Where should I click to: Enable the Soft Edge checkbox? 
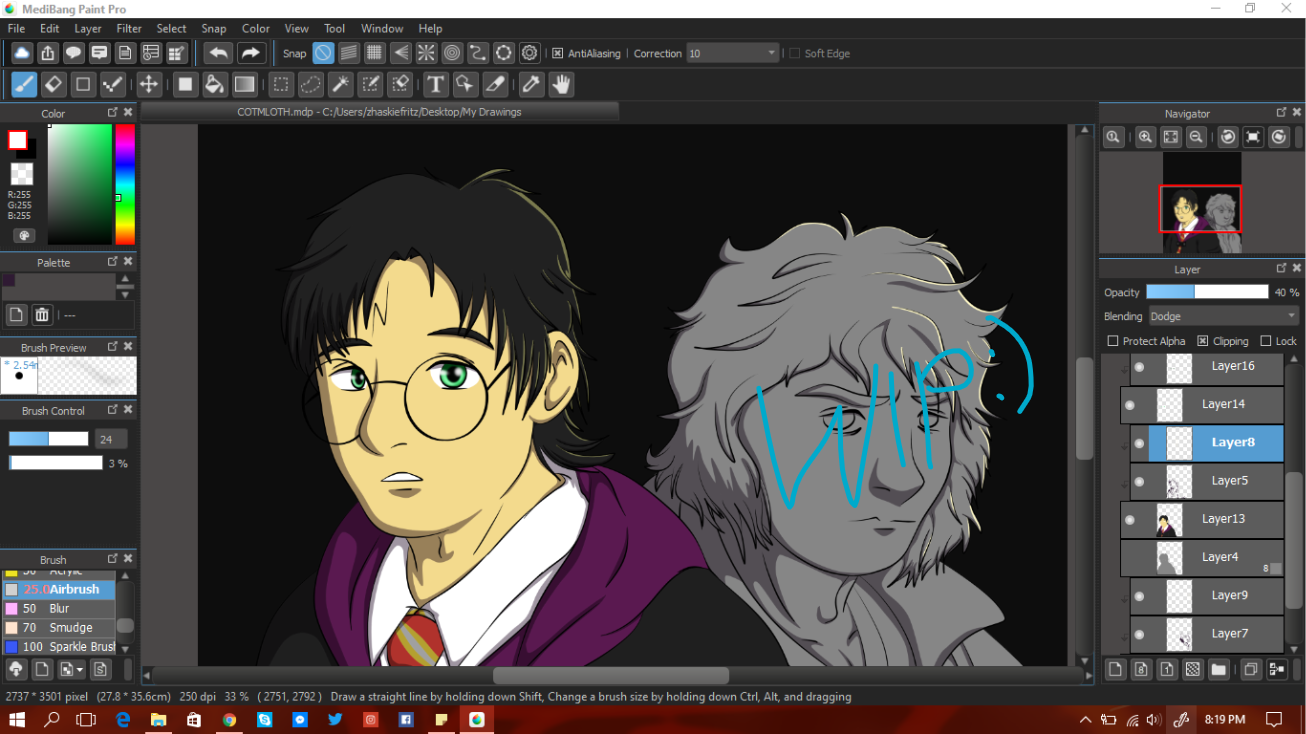pos(795,54)
